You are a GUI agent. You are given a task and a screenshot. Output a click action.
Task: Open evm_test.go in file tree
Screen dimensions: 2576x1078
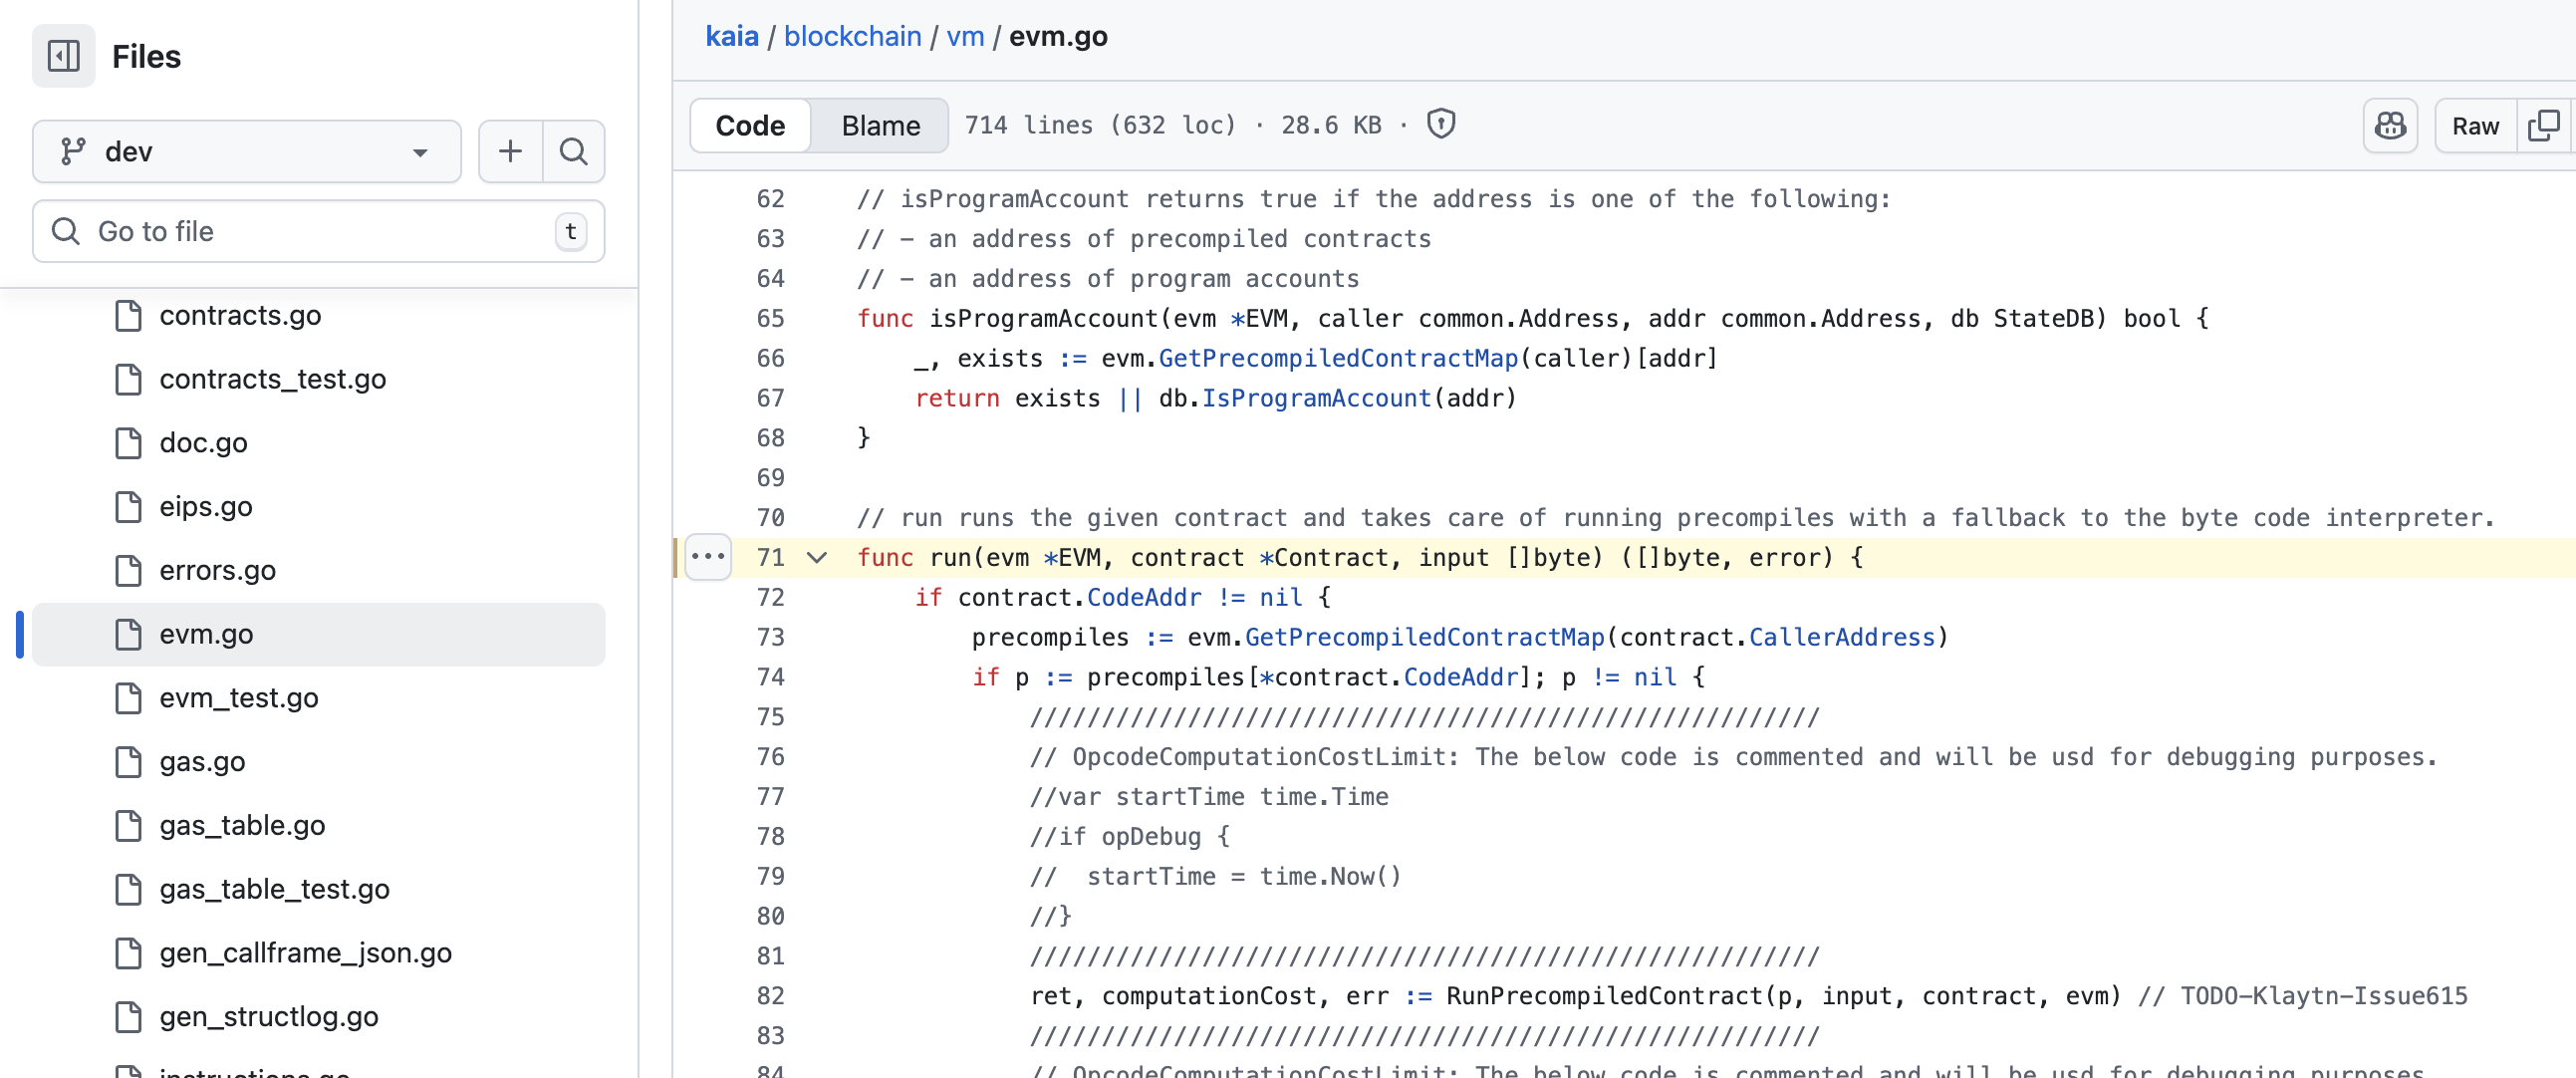point(238,698)
